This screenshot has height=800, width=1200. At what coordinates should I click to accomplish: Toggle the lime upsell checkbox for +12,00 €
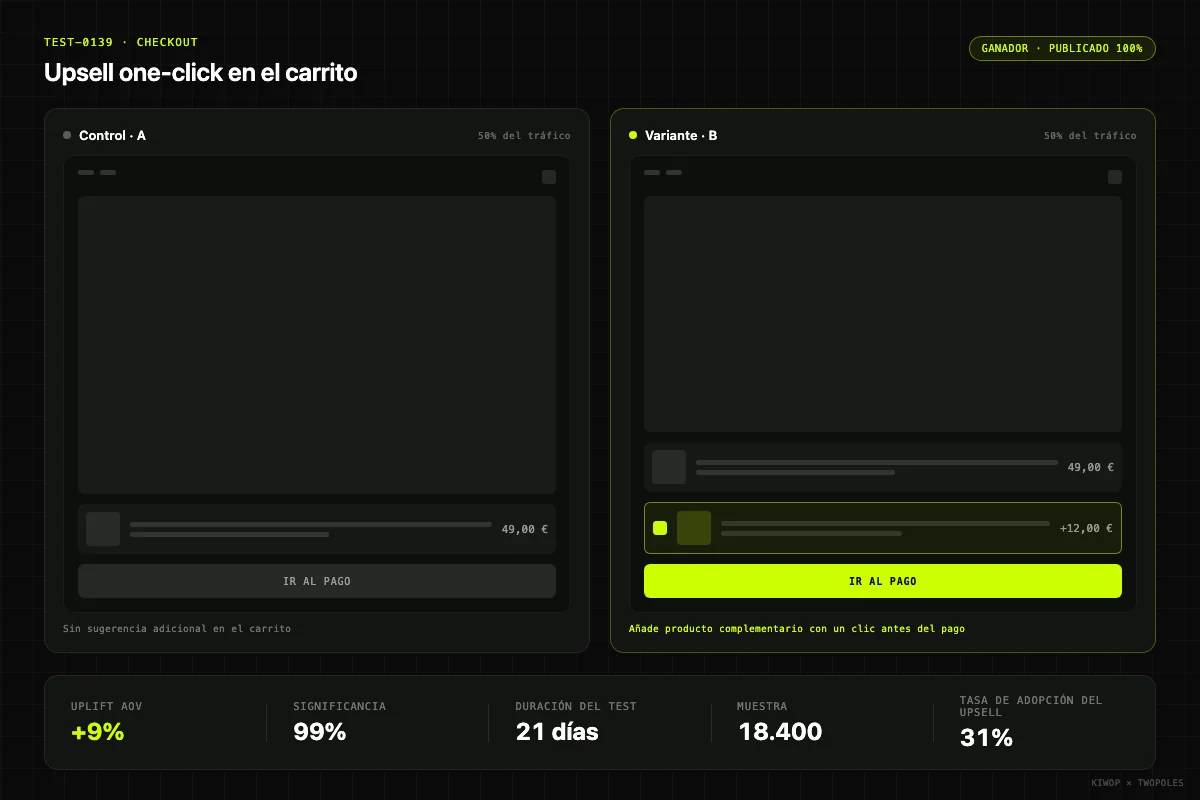point(660,528)
